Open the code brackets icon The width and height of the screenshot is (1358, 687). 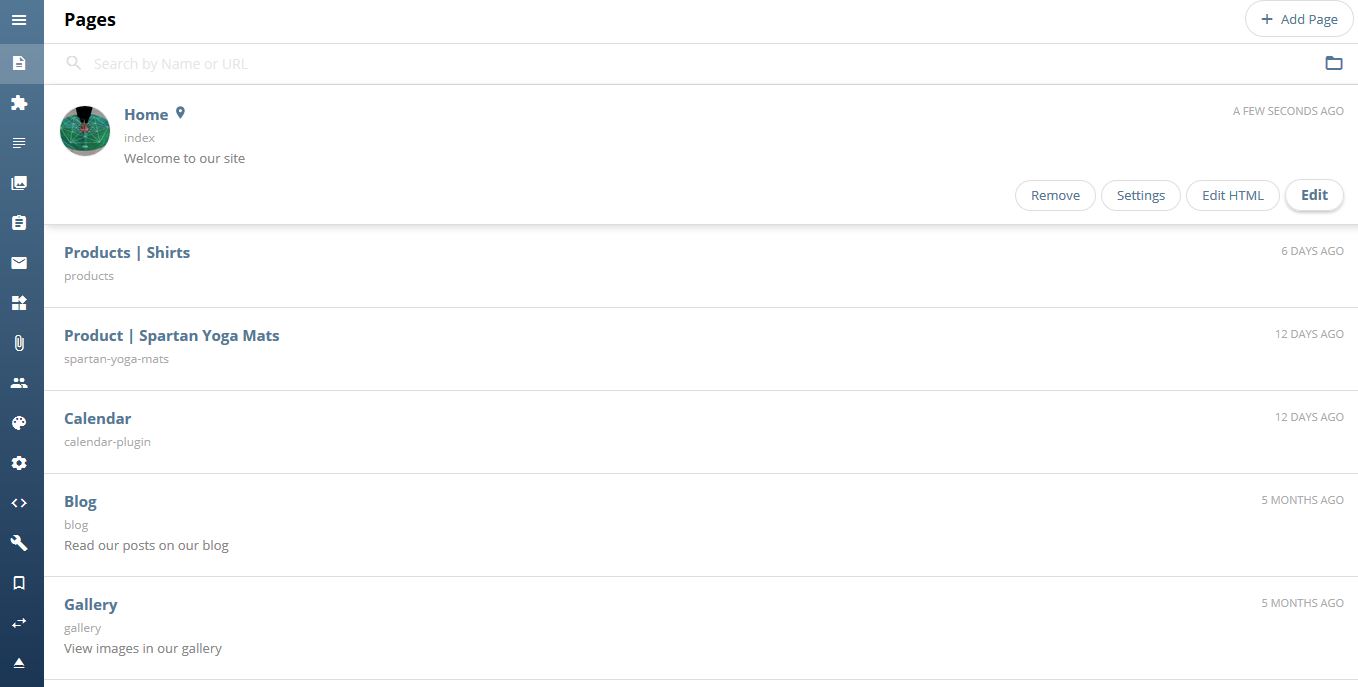pos(19,503)
